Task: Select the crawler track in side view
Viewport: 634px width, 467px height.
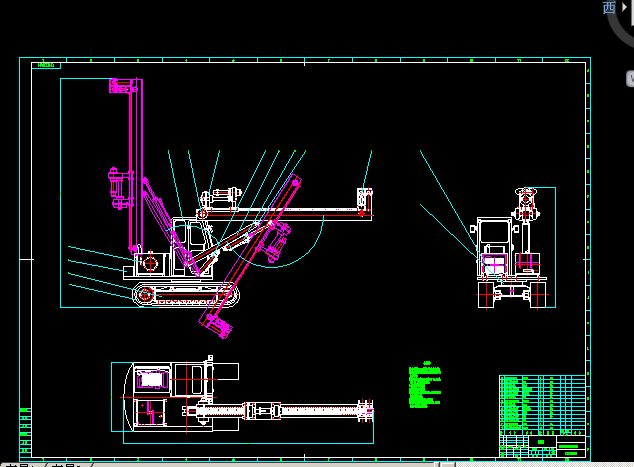Action: [x=186, y=295]
